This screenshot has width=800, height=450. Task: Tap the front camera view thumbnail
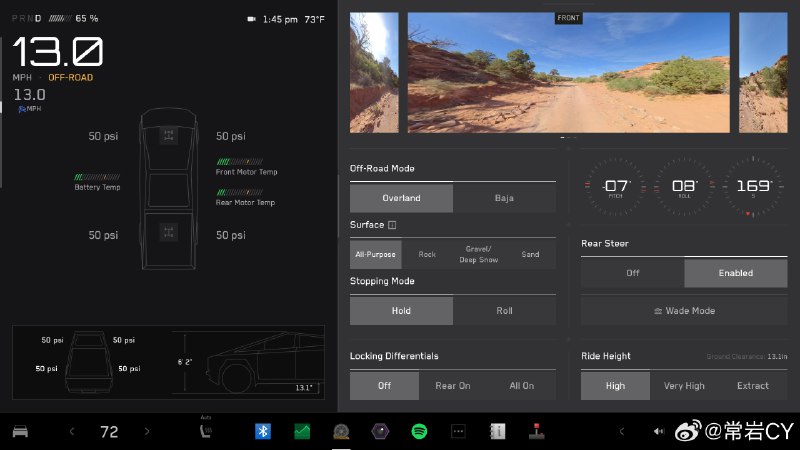[568, 72]
